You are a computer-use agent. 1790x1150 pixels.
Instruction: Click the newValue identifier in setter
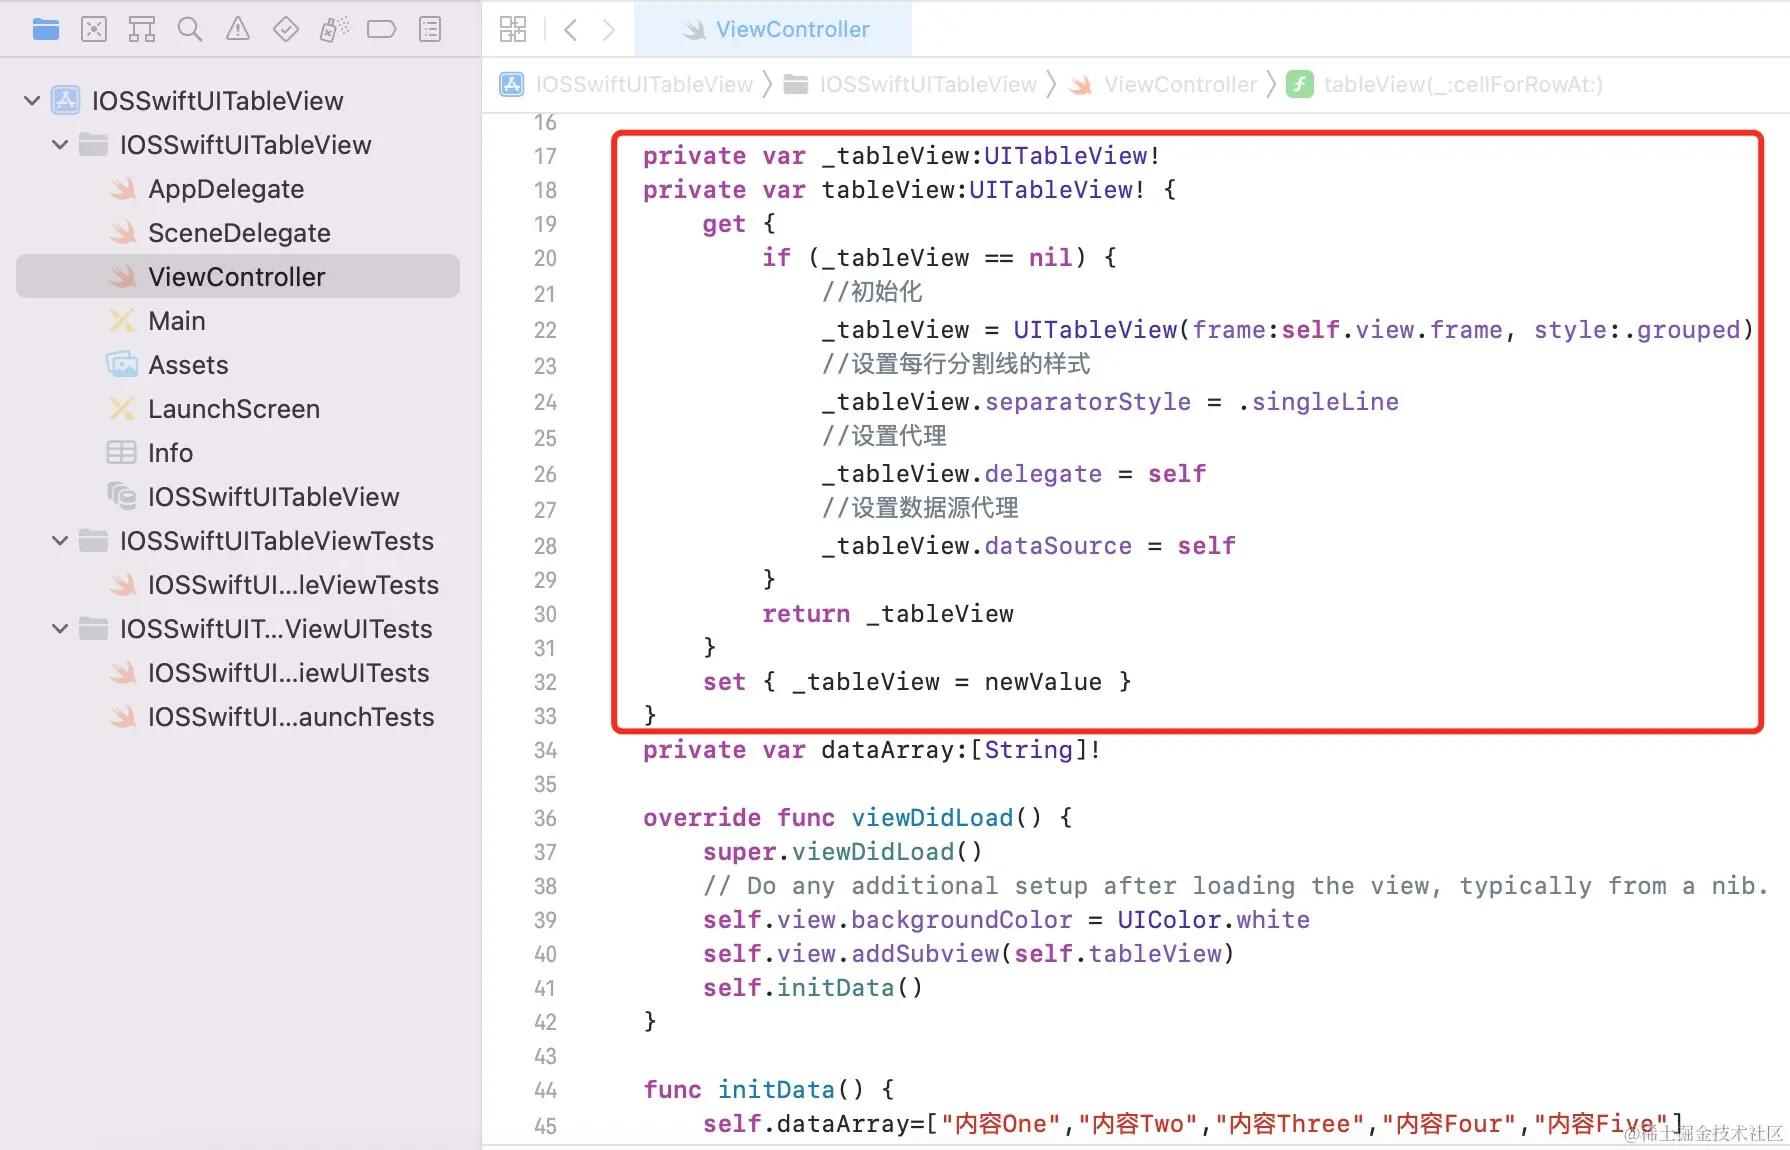[1043, 682]
